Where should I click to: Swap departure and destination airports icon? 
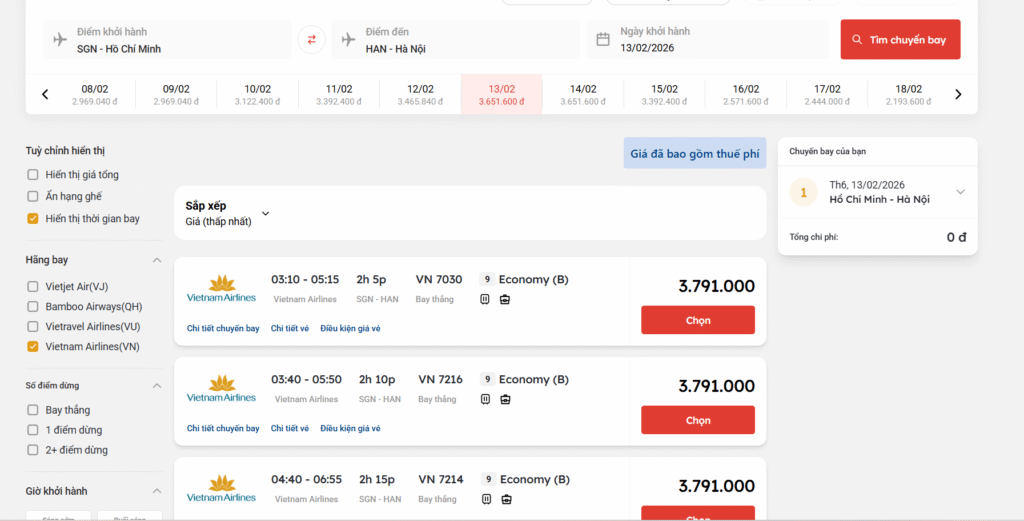pos(311,40)
